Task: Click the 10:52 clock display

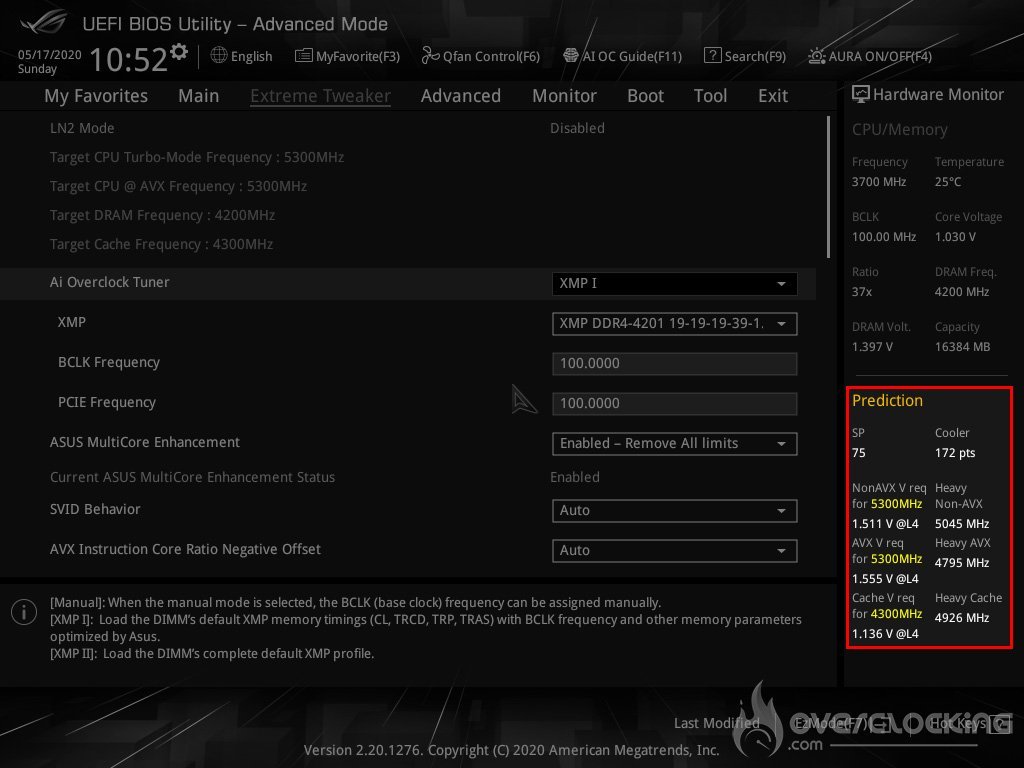Action: point(129,59)
